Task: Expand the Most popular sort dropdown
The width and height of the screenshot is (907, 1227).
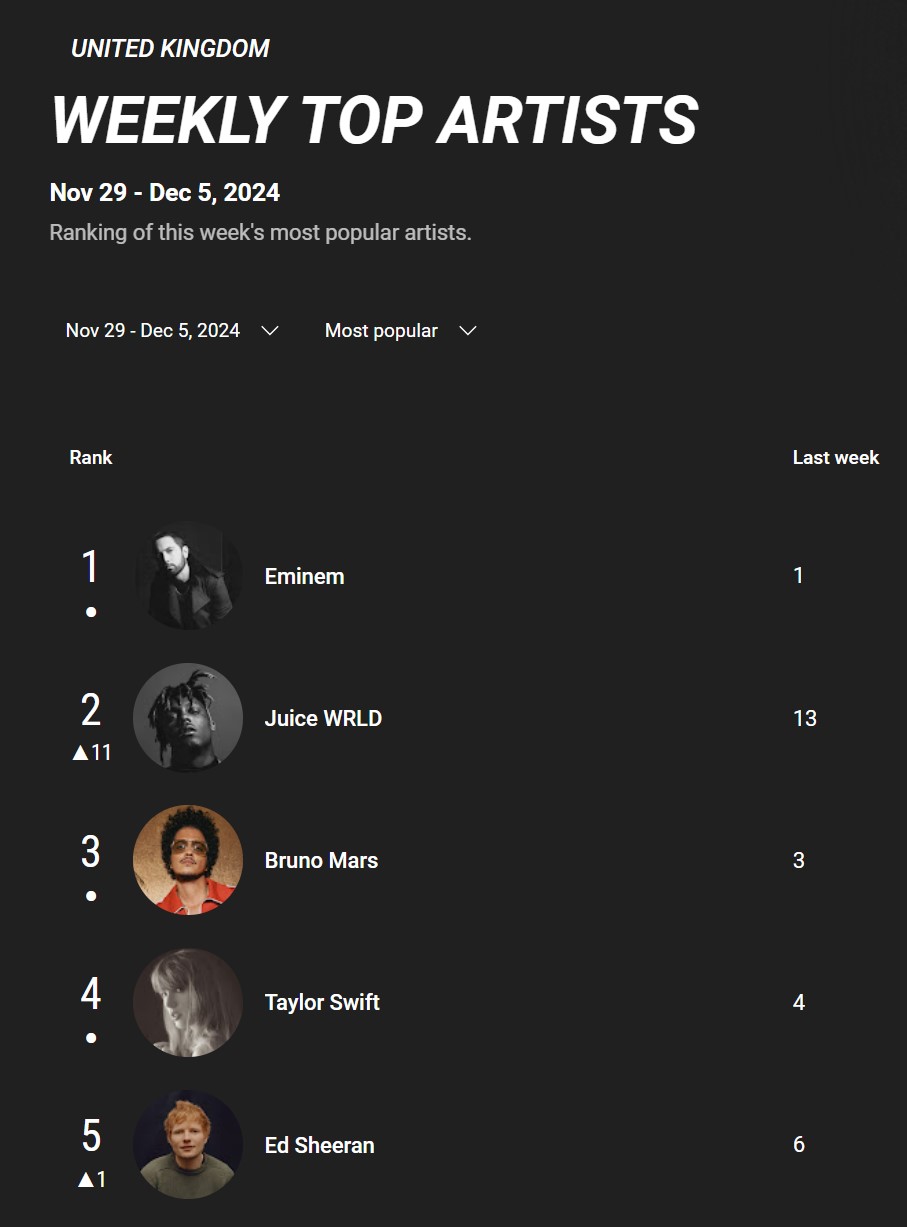Action: (x=400, y=331)
